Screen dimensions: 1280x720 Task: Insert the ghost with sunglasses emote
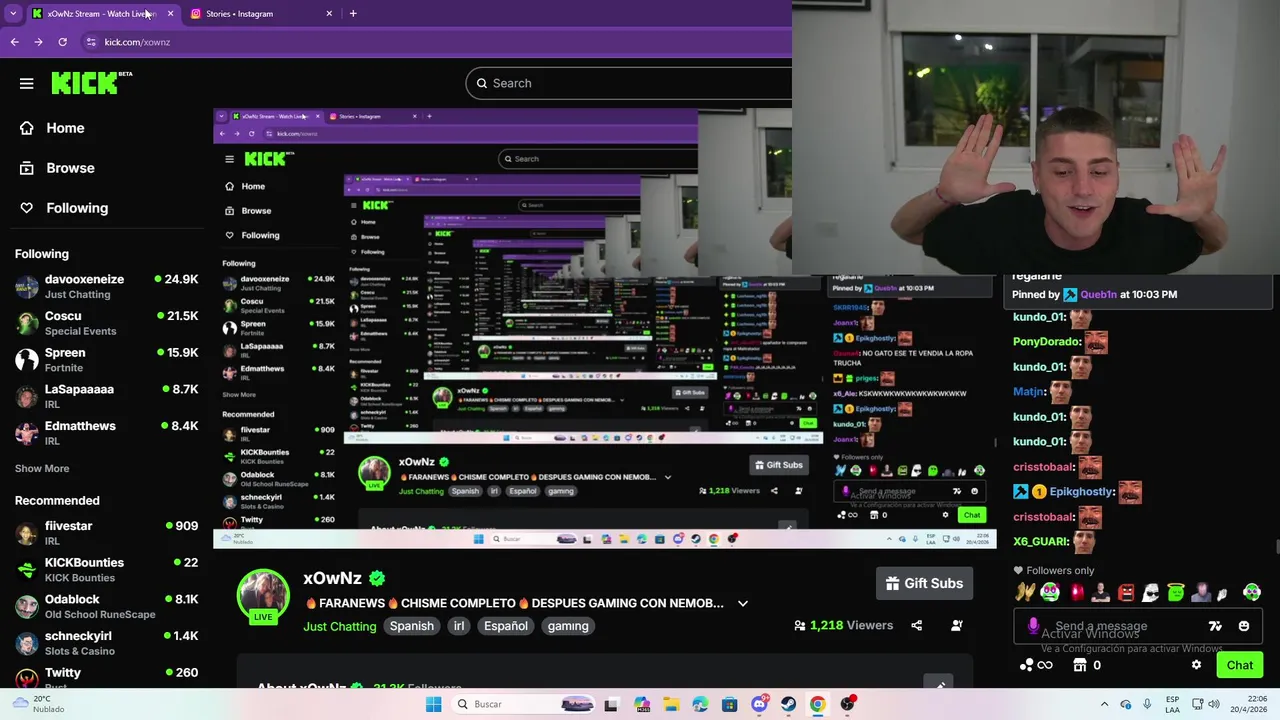pyautogui.click(x=1151, y=592)
